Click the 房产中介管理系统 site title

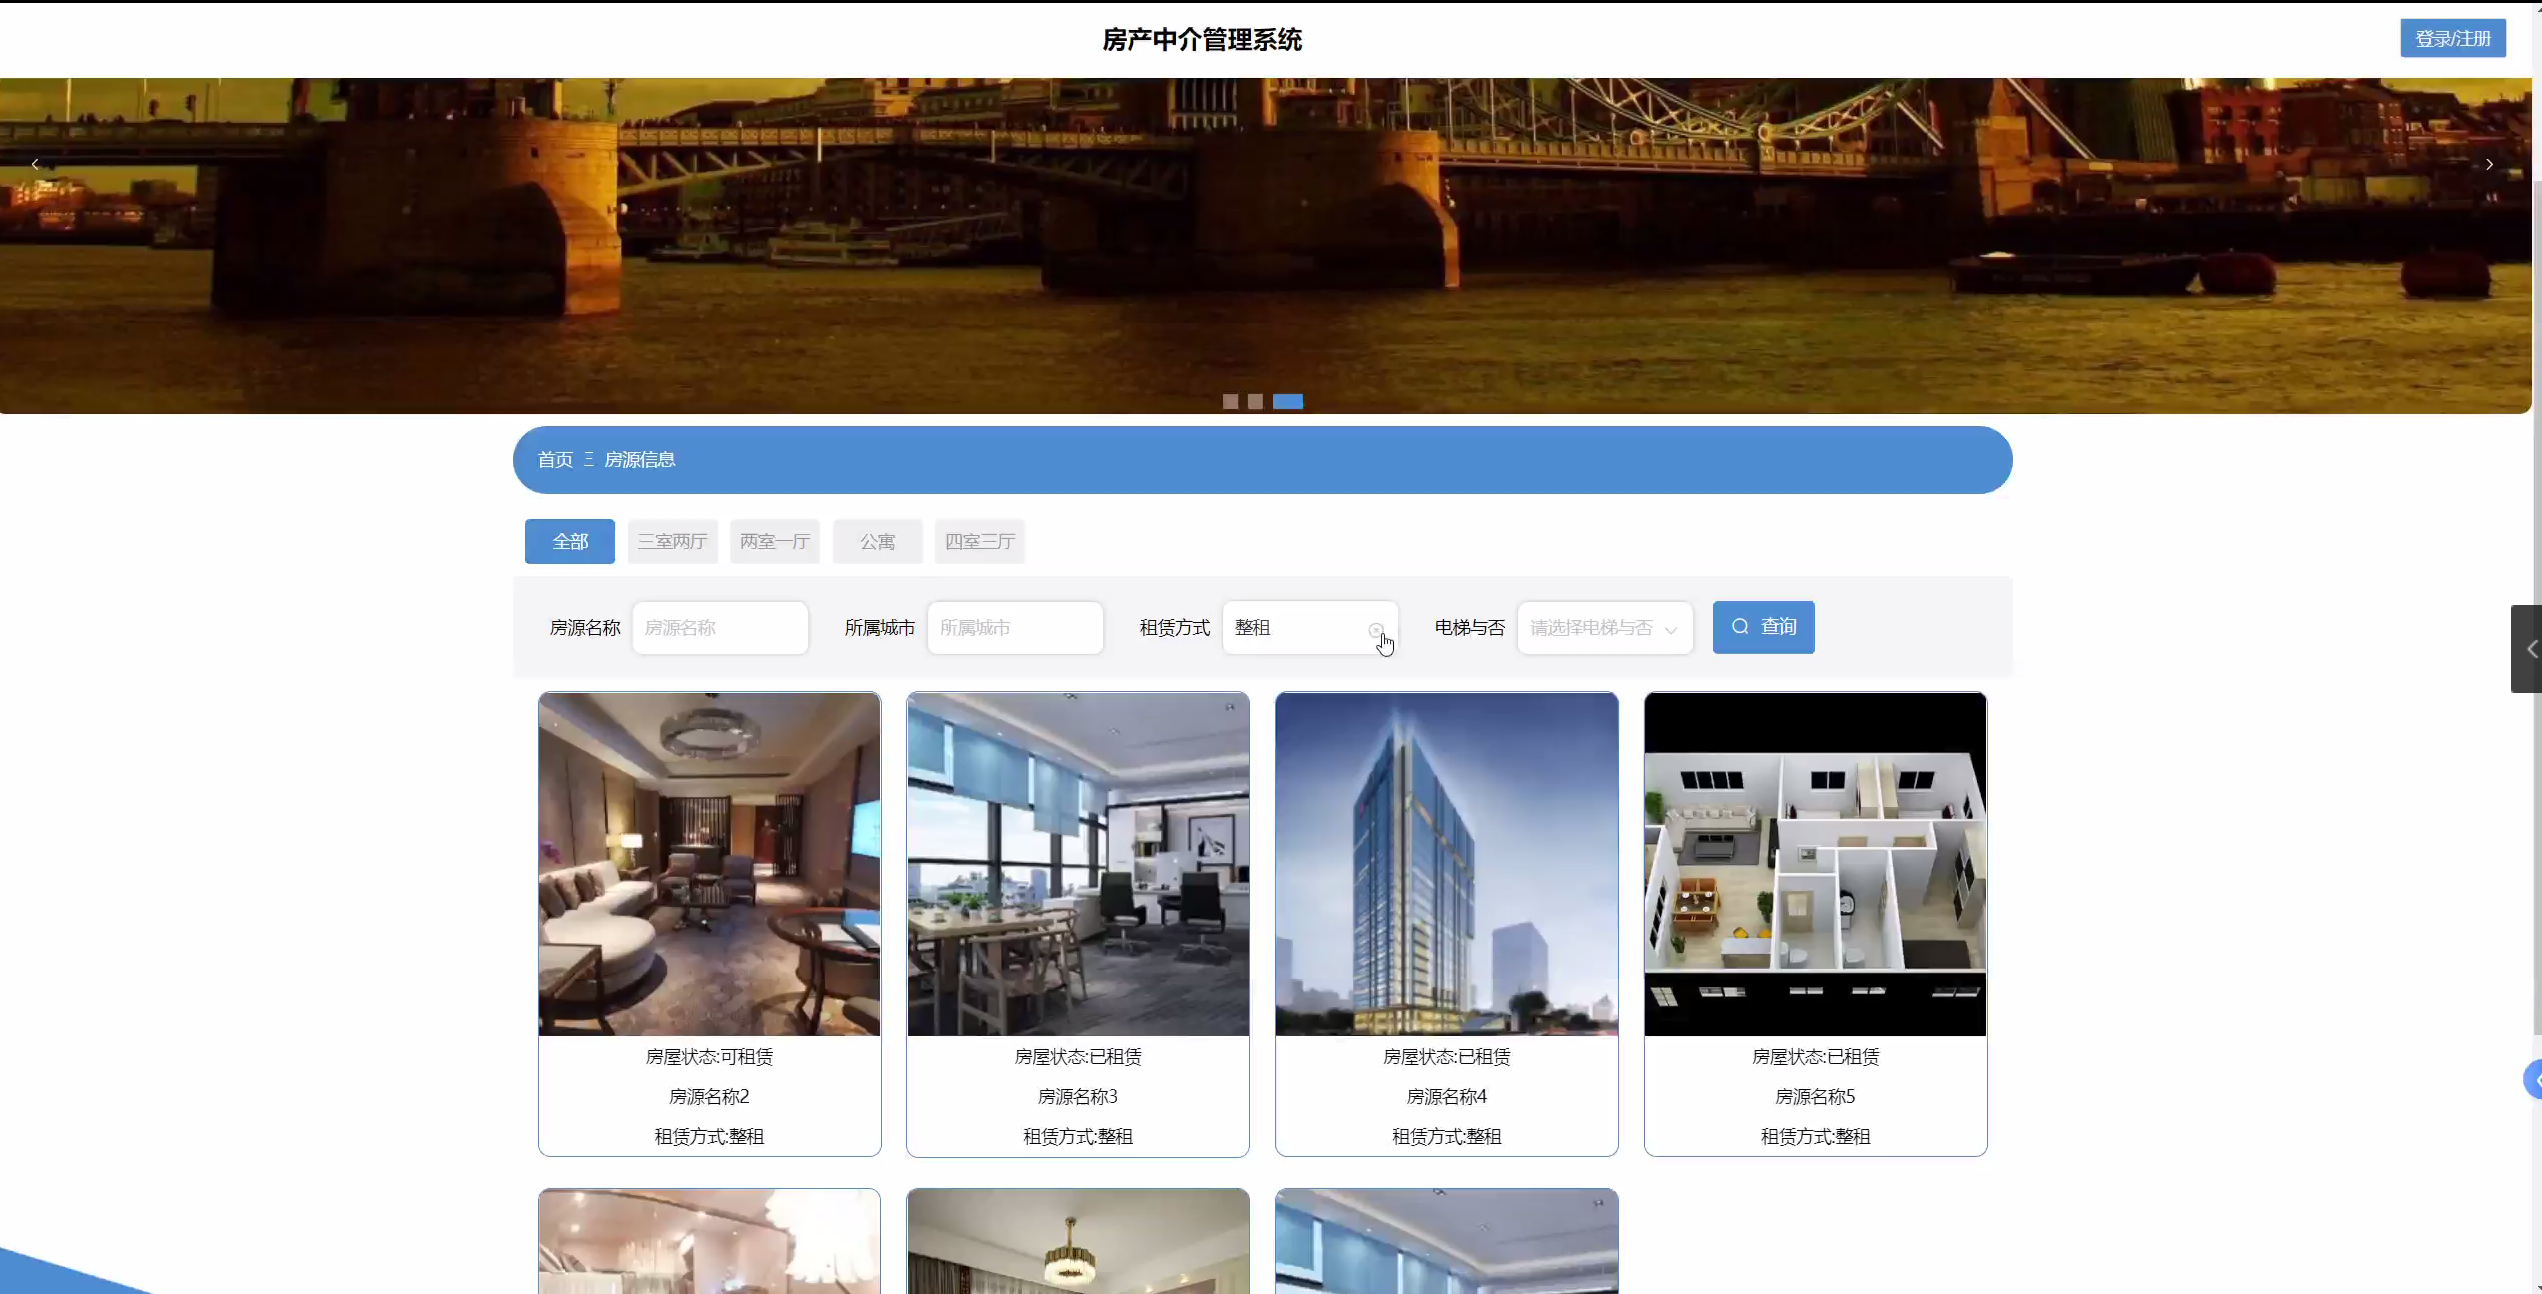(x=1202, y=39)
